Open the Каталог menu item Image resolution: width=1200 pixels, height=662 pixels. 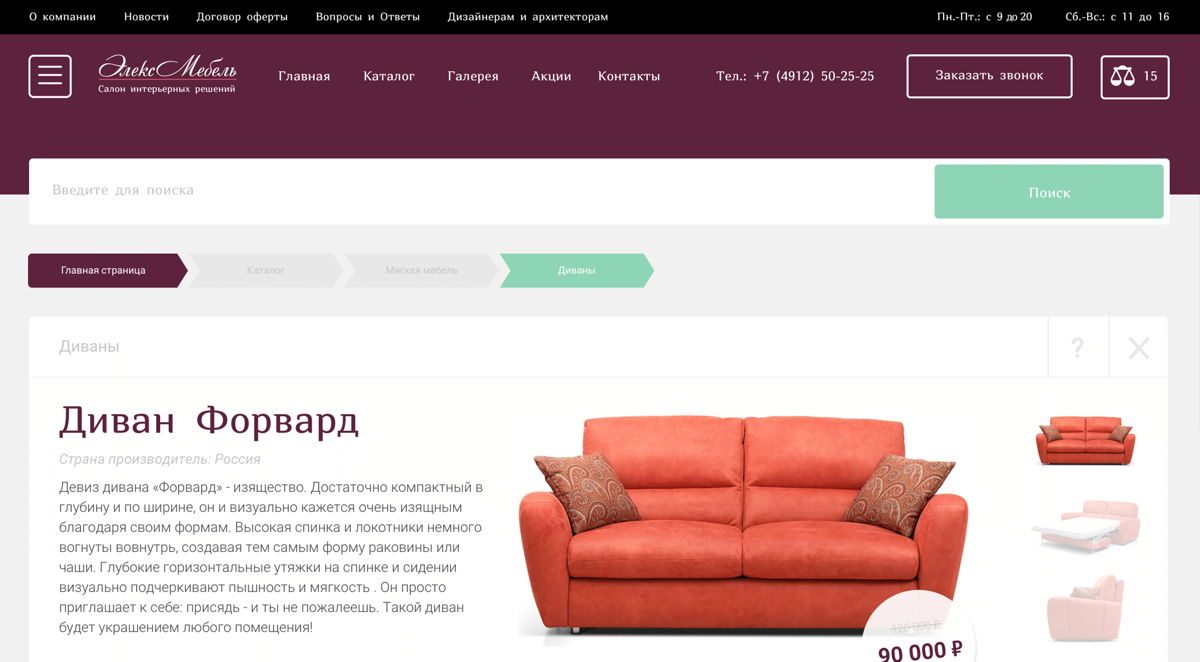pos(389,76)
